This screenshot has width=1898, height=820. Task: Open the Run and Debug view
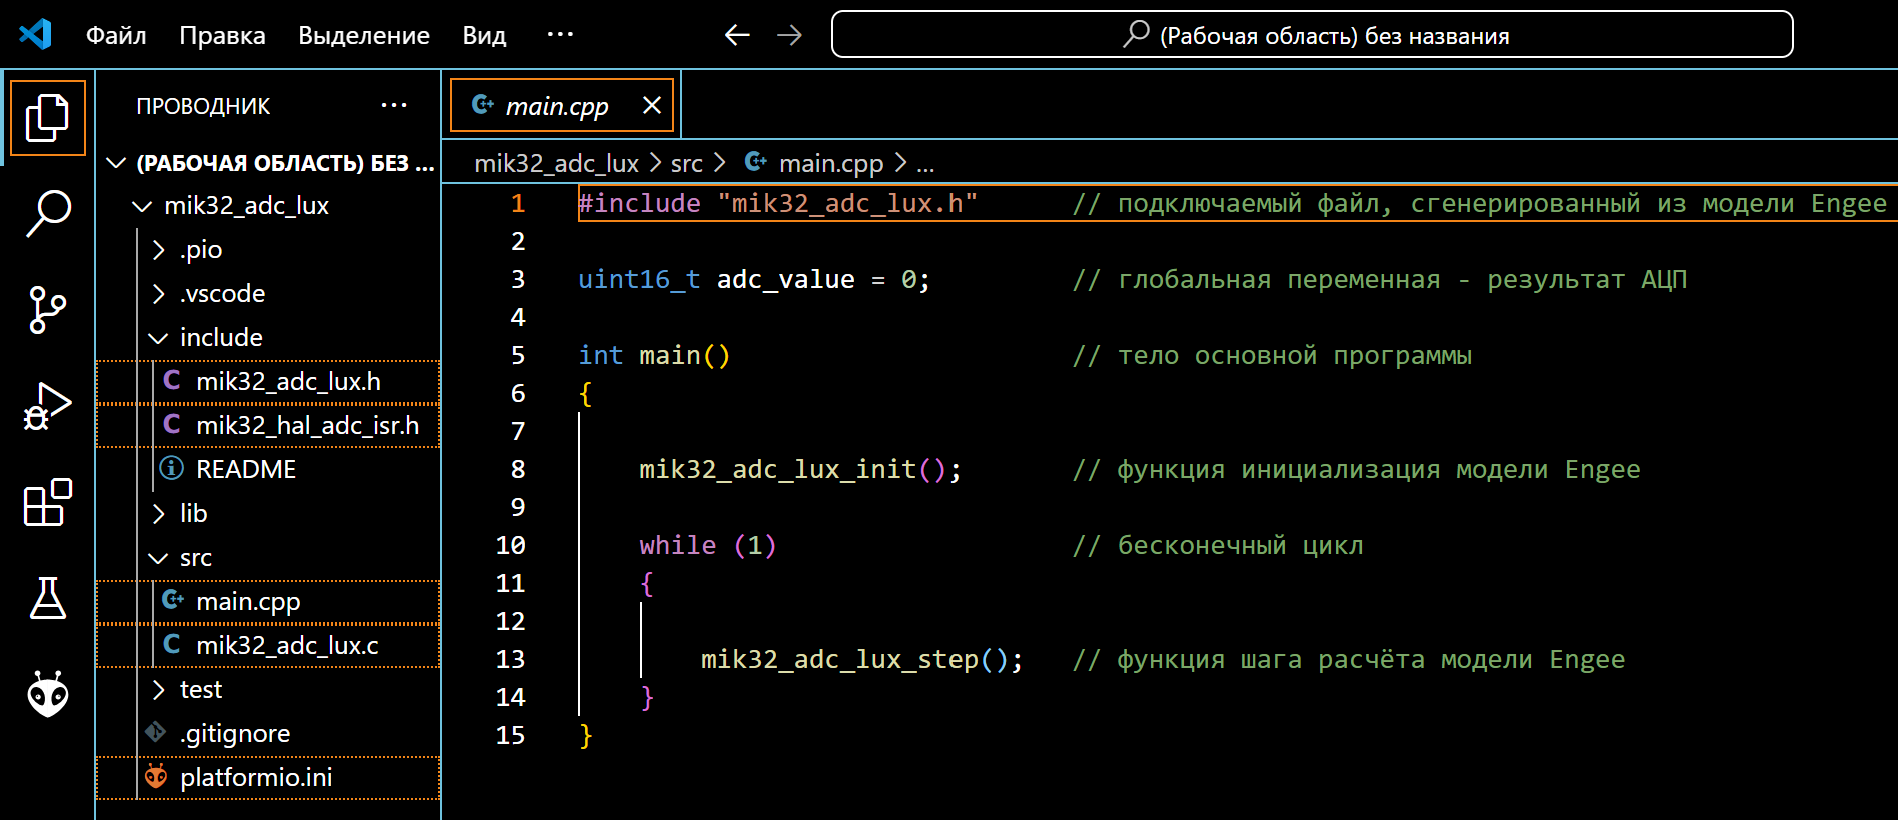[47, 406]
